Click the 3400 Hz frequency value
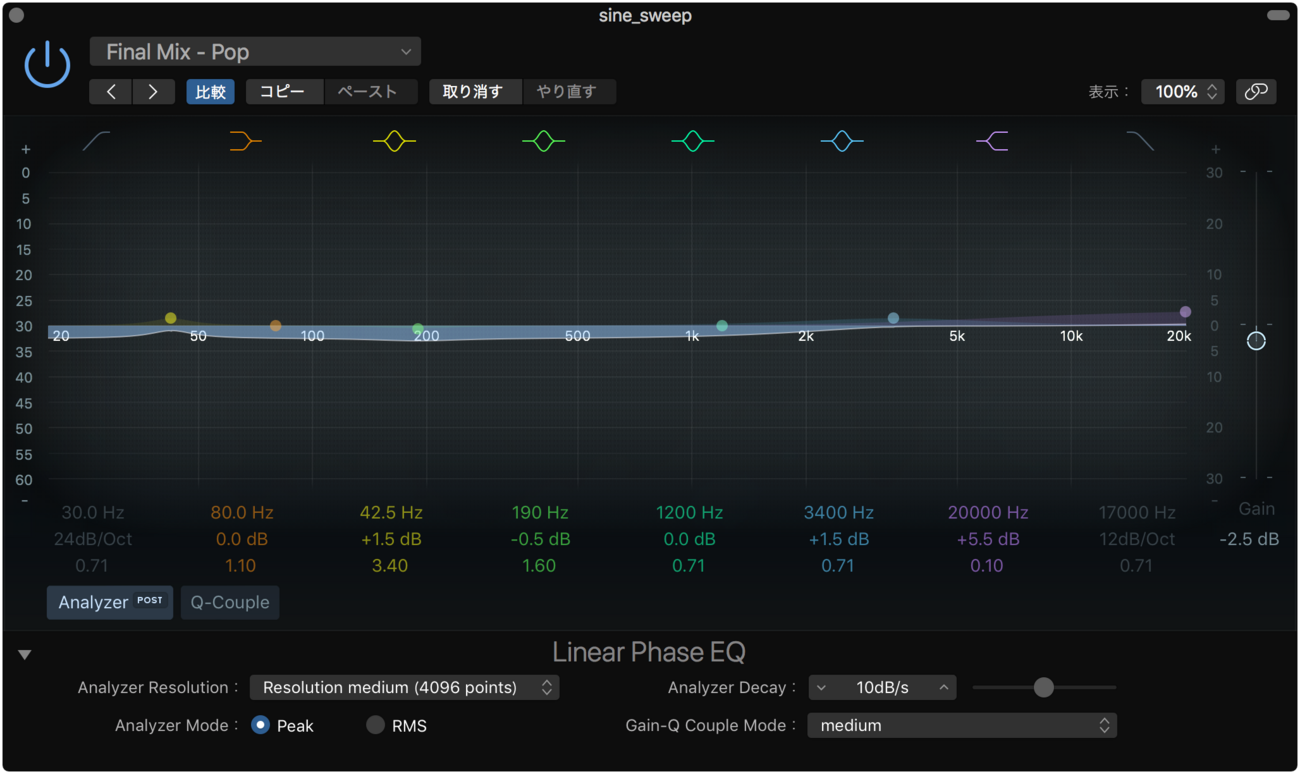This screenshot has width=1300, height=774. coord(838,513)
